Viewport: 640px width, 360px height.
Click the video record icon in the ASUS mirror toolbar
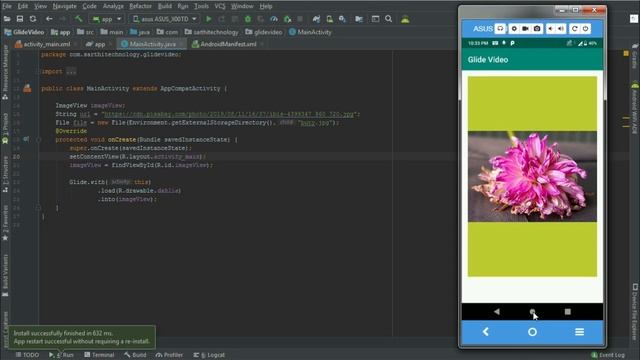526,29
